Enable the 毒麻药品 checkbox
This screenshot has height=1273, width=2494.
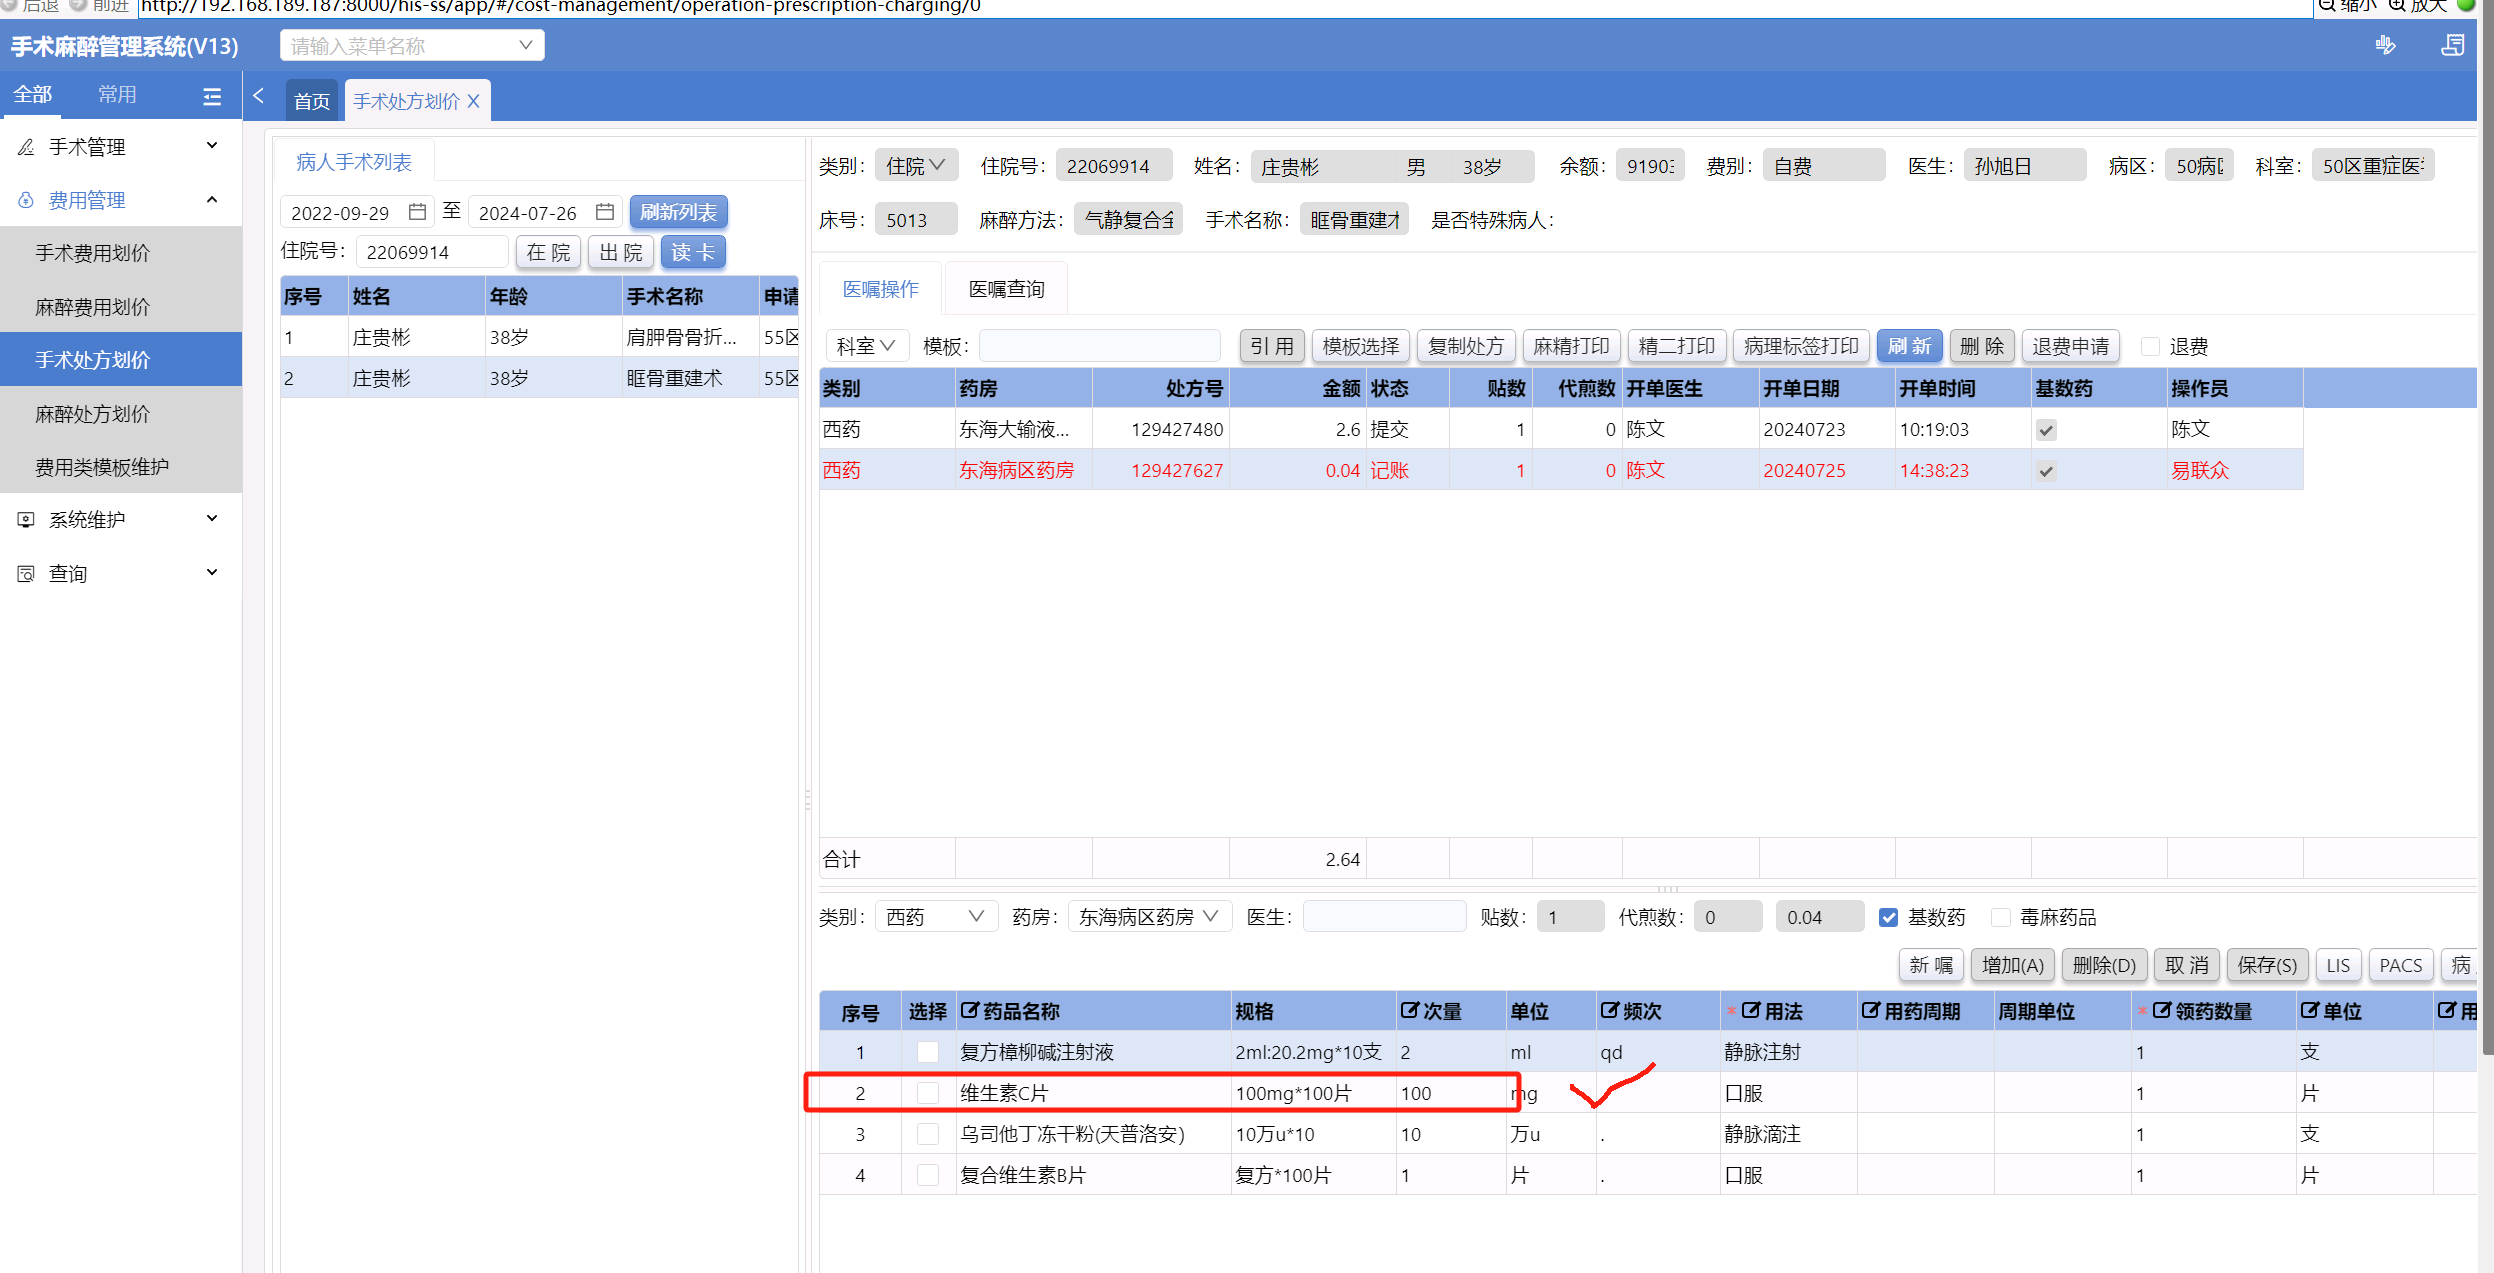[x=2001, y=917]
